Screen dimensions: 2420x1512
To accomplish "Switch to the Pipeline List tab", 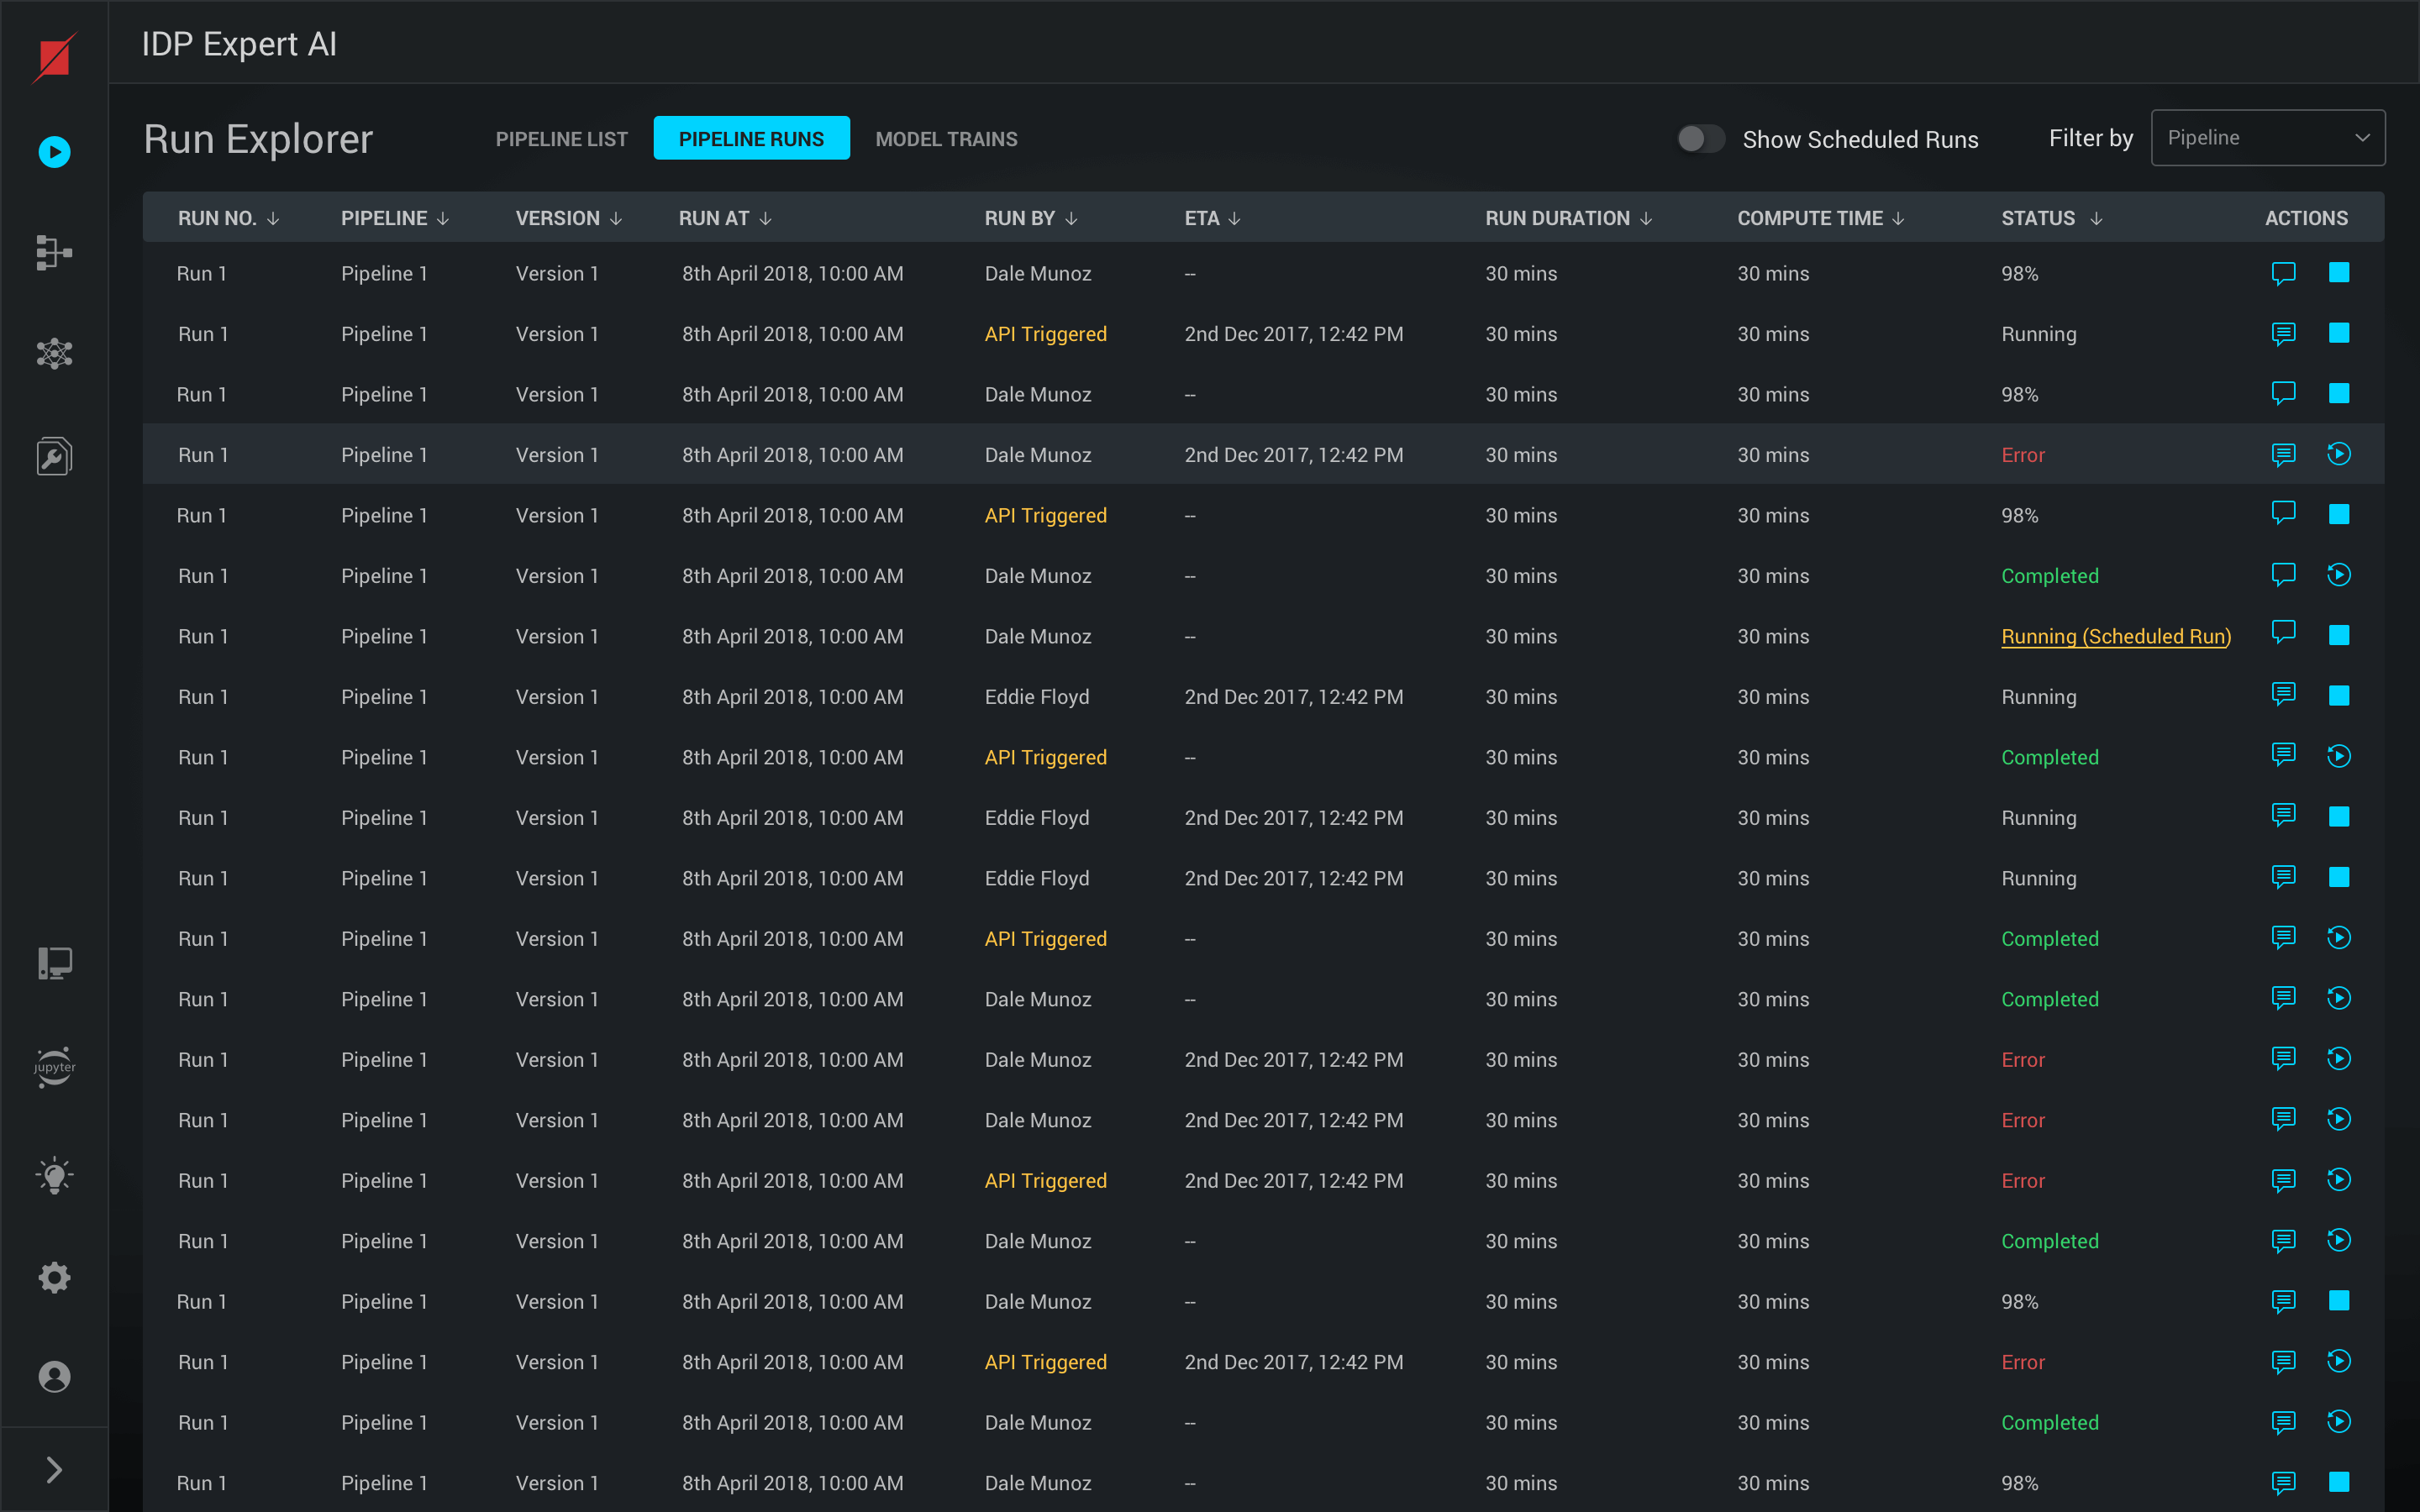I will [561, 139].
